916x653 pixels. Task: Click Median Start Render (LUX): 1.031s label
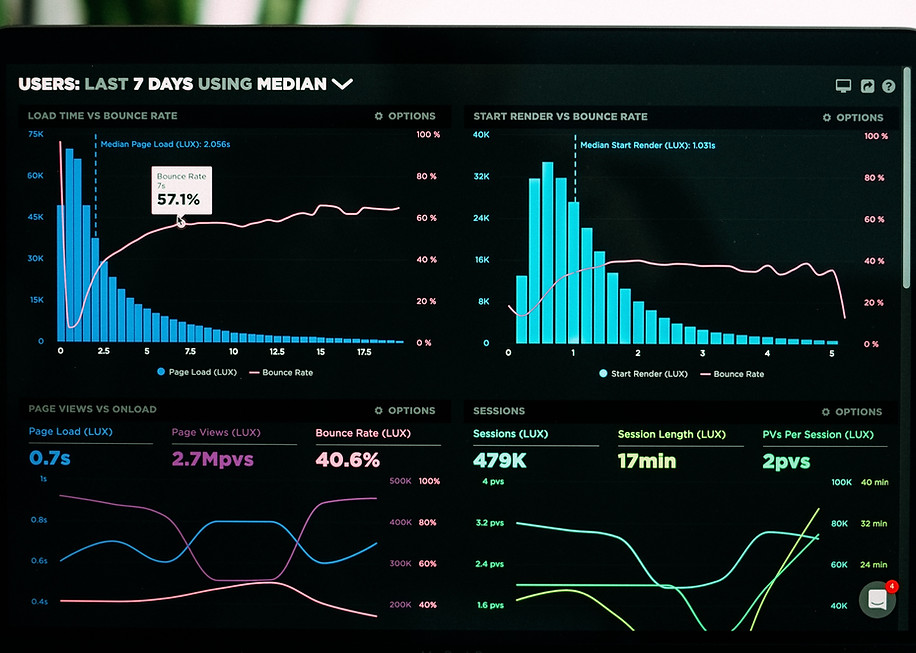point(647,145)
